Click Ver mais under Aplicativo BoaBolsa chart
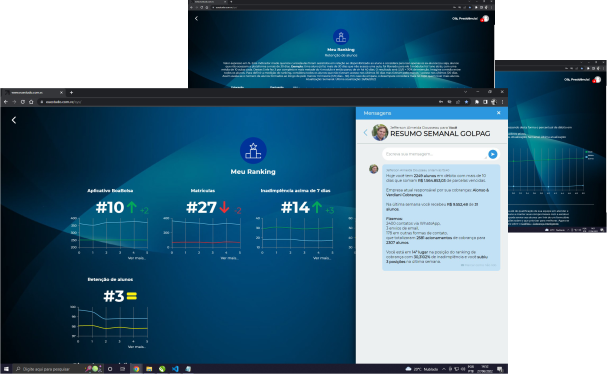The image size is (607, 374). (x=137, y=258)
